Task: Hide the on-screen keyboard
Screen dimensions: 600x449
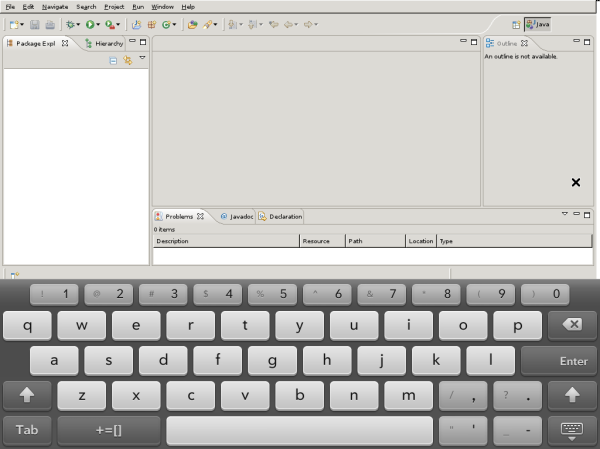Action: coord(572,431)
